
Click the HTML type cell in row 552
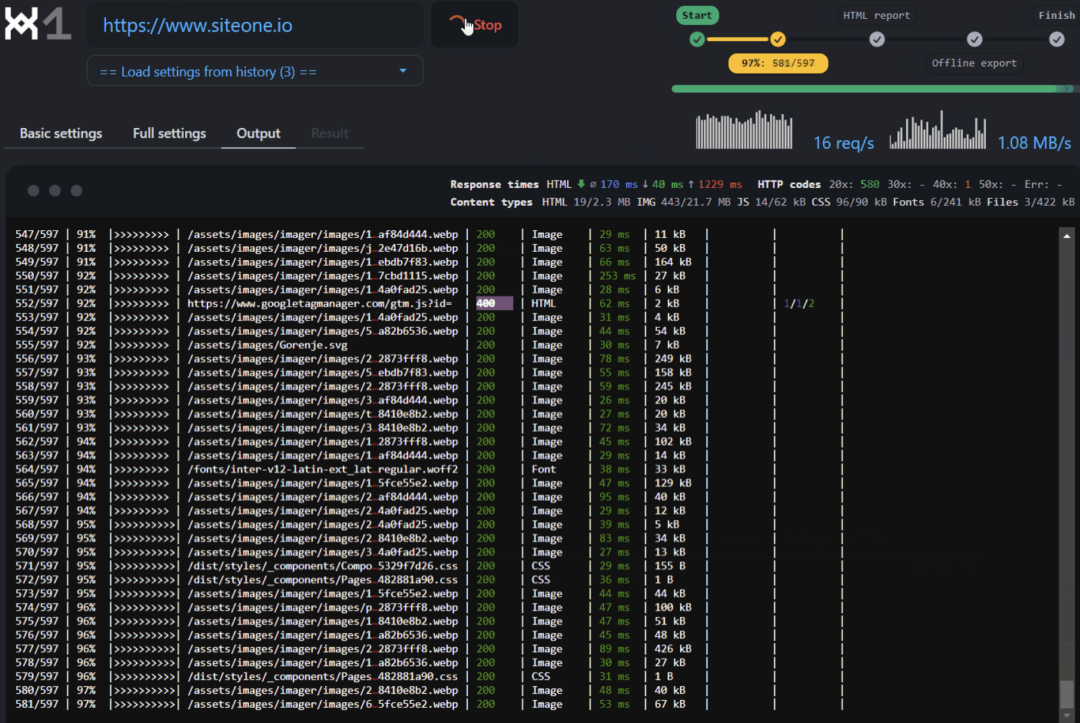pos(543,303)
